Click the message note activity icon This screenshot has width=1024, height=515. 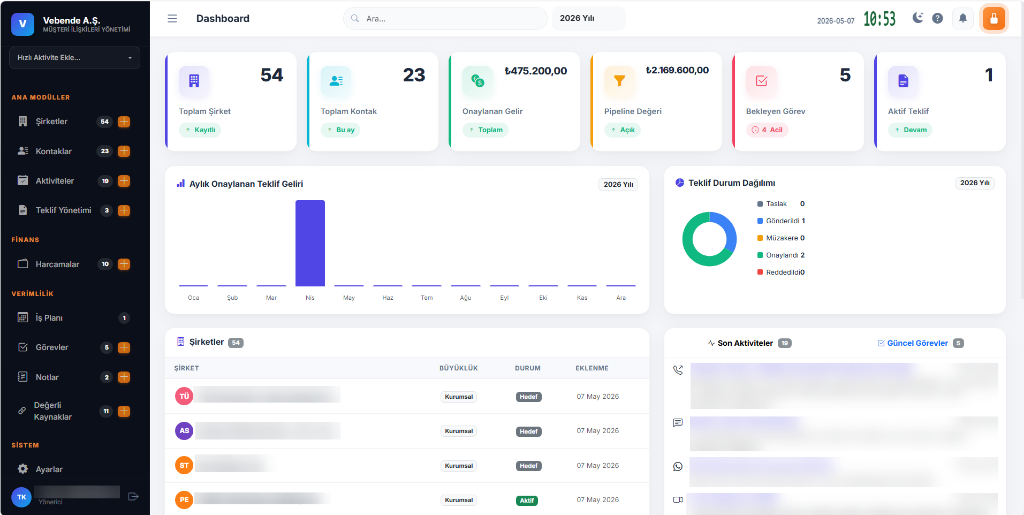coord(678,422)
